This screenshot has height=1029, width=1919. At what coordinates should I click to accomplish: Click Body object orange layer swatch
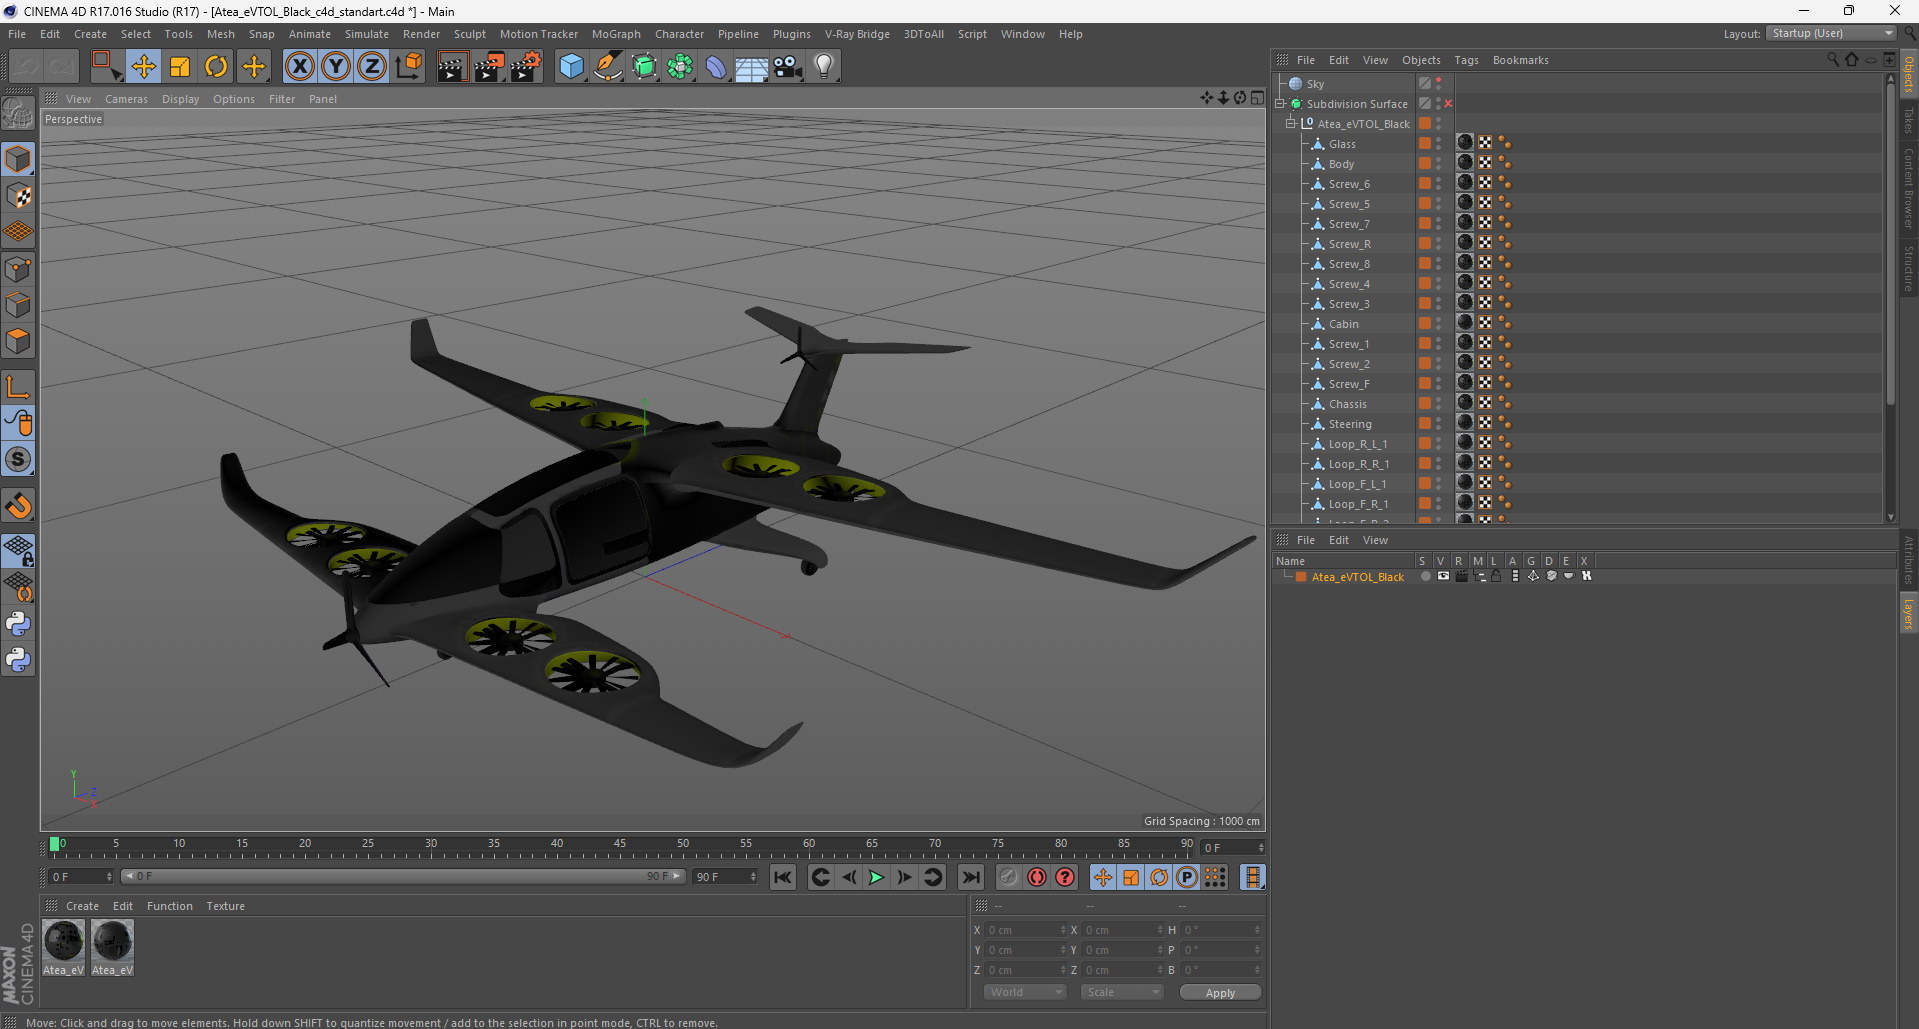tap(1425, 163)
